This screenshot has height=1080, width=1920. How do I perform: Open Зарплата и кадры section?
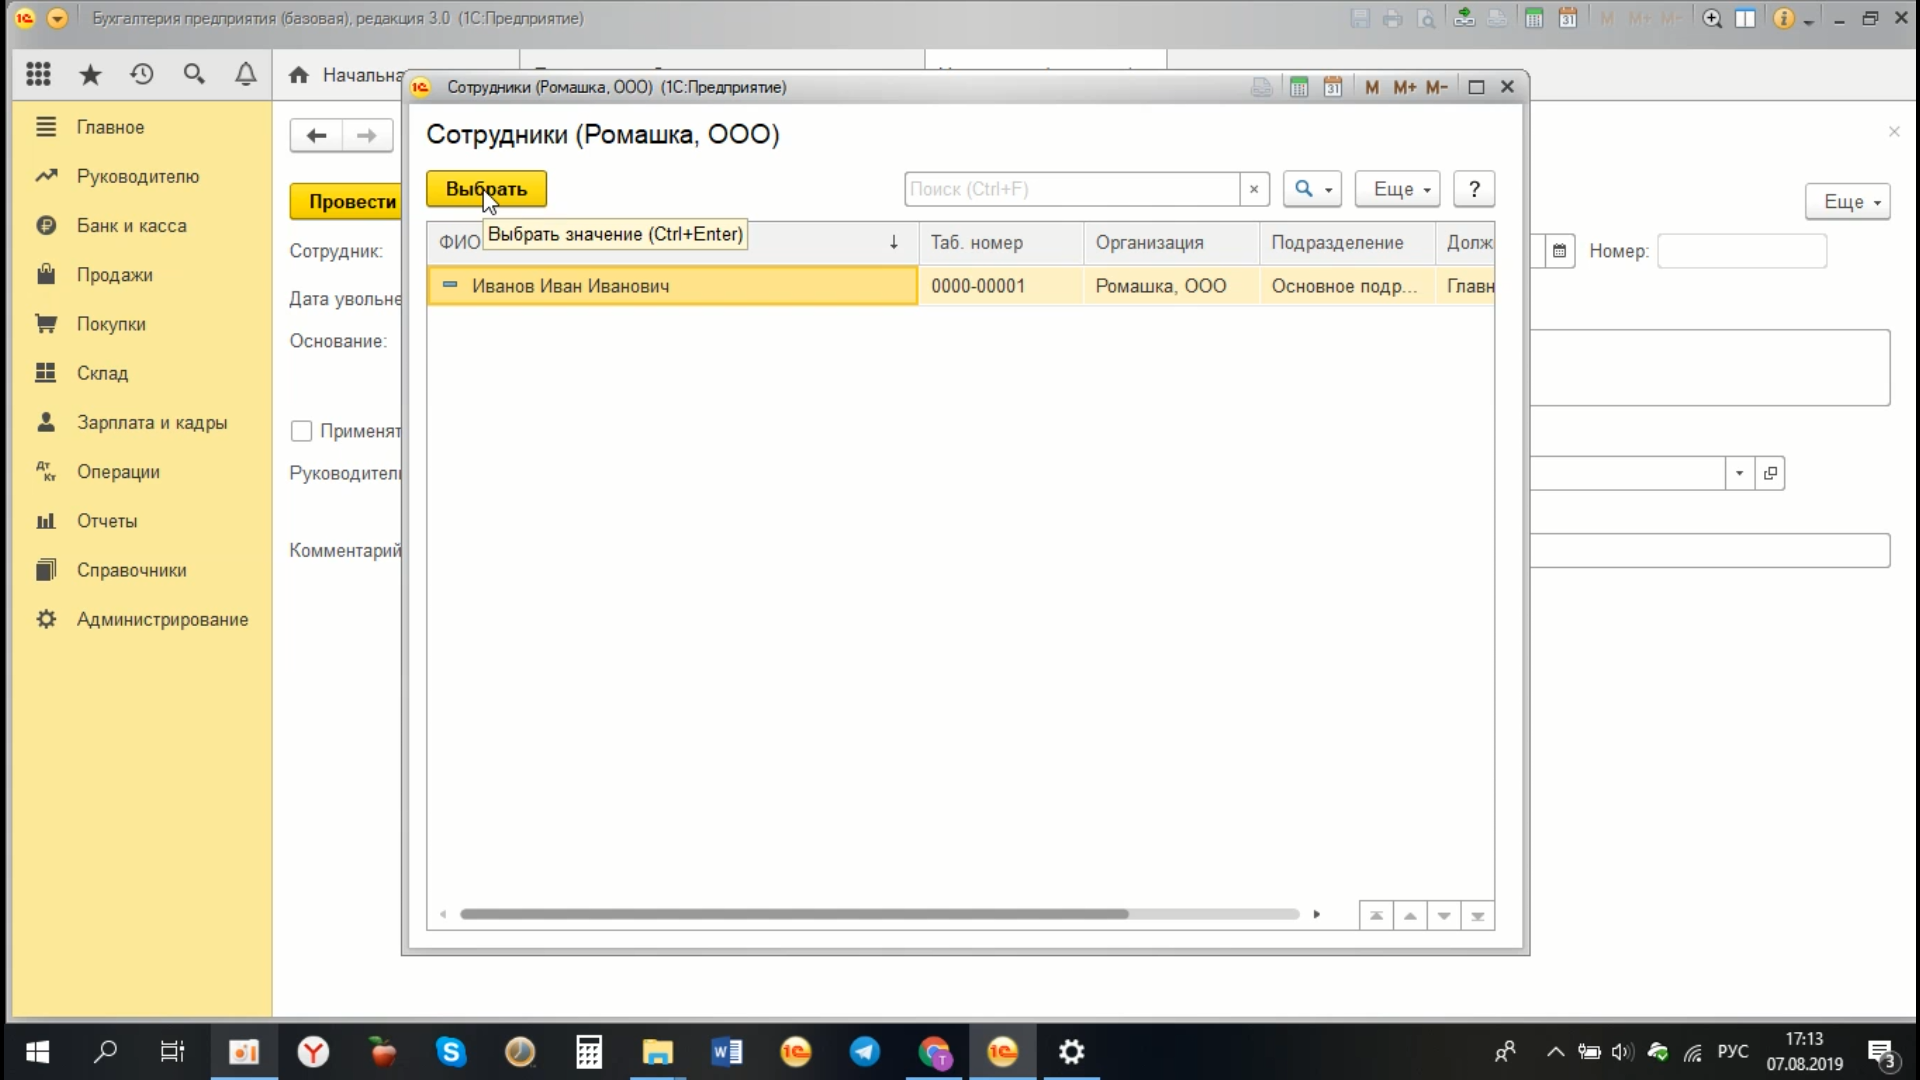(x=152, y=422)
